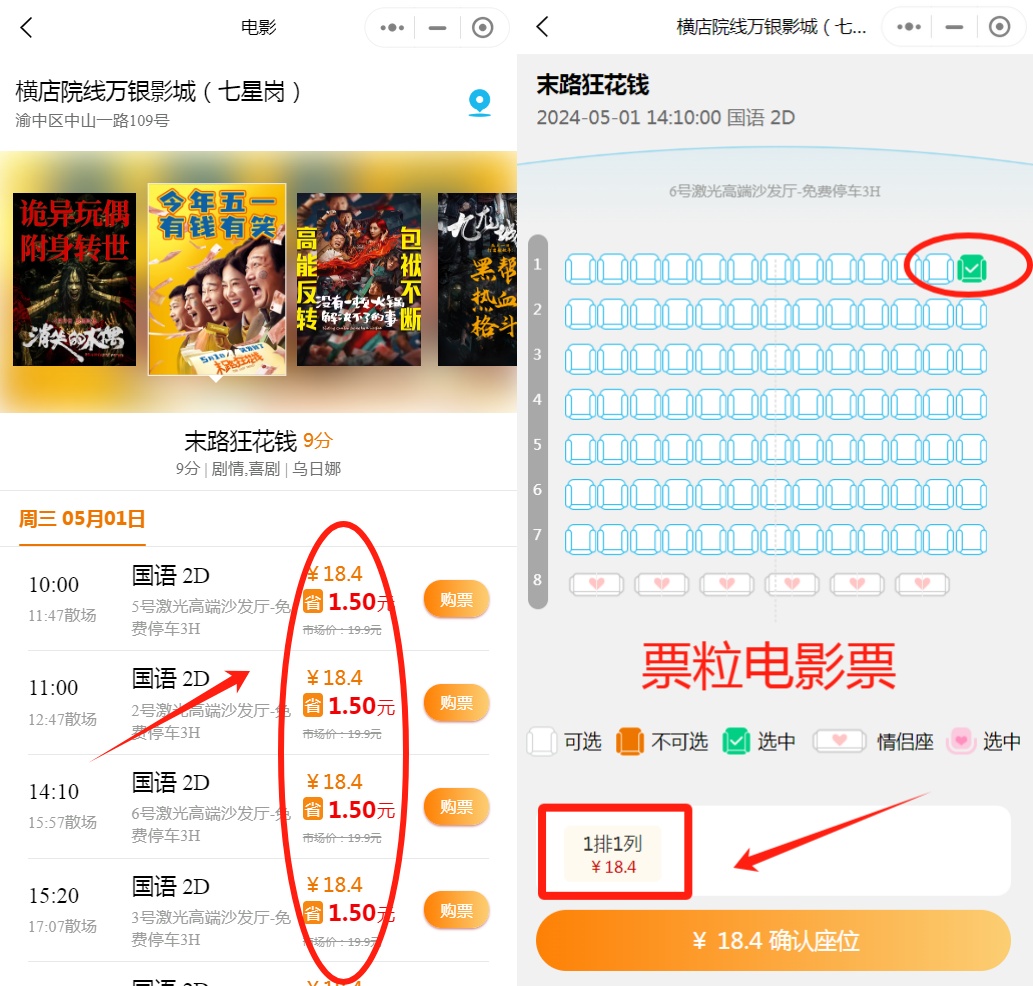Choose the hotpot comedy movie poster
This screenshot has height=986, width=1033.
(x=358, y=279)
